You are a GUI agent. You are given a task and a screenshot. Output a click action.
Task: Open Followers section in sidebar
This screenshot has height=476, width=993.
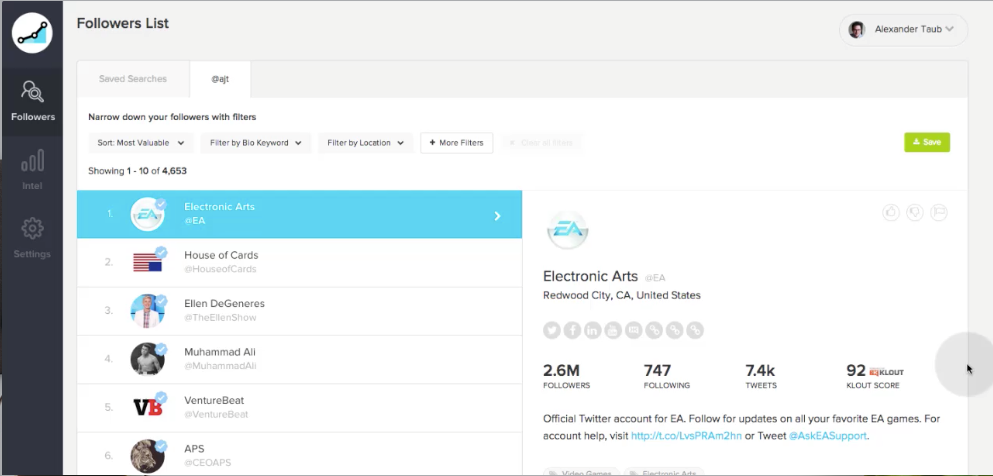[x=32, y=101]
